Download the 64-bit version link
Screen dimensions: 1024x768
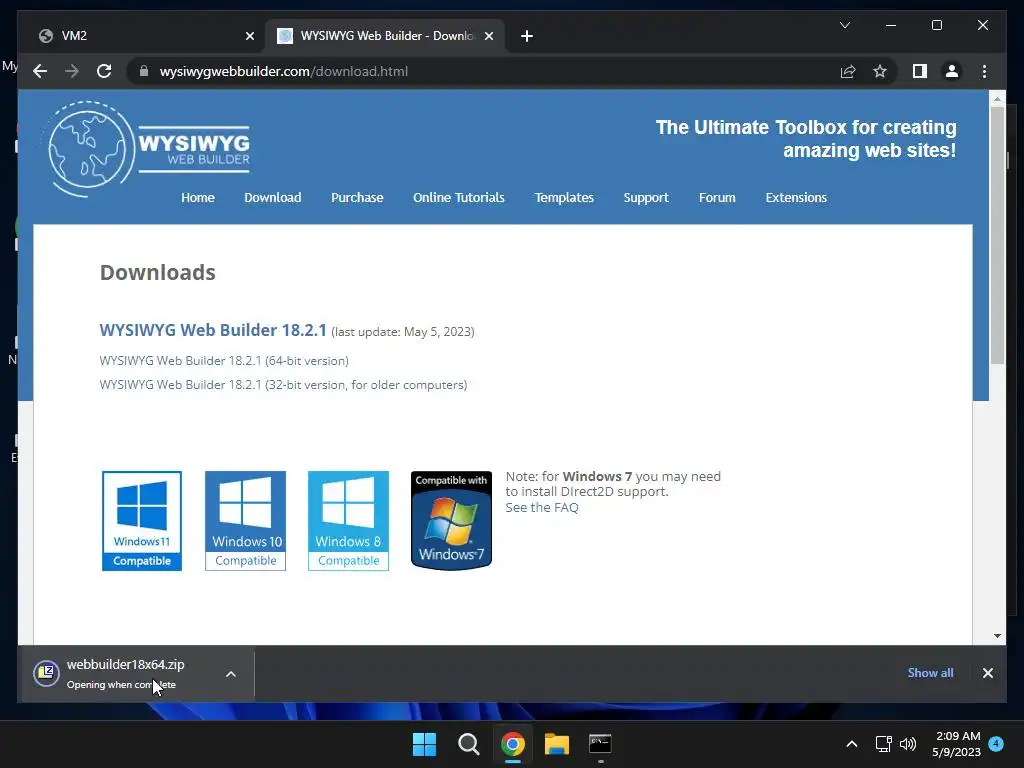point(224,360)
